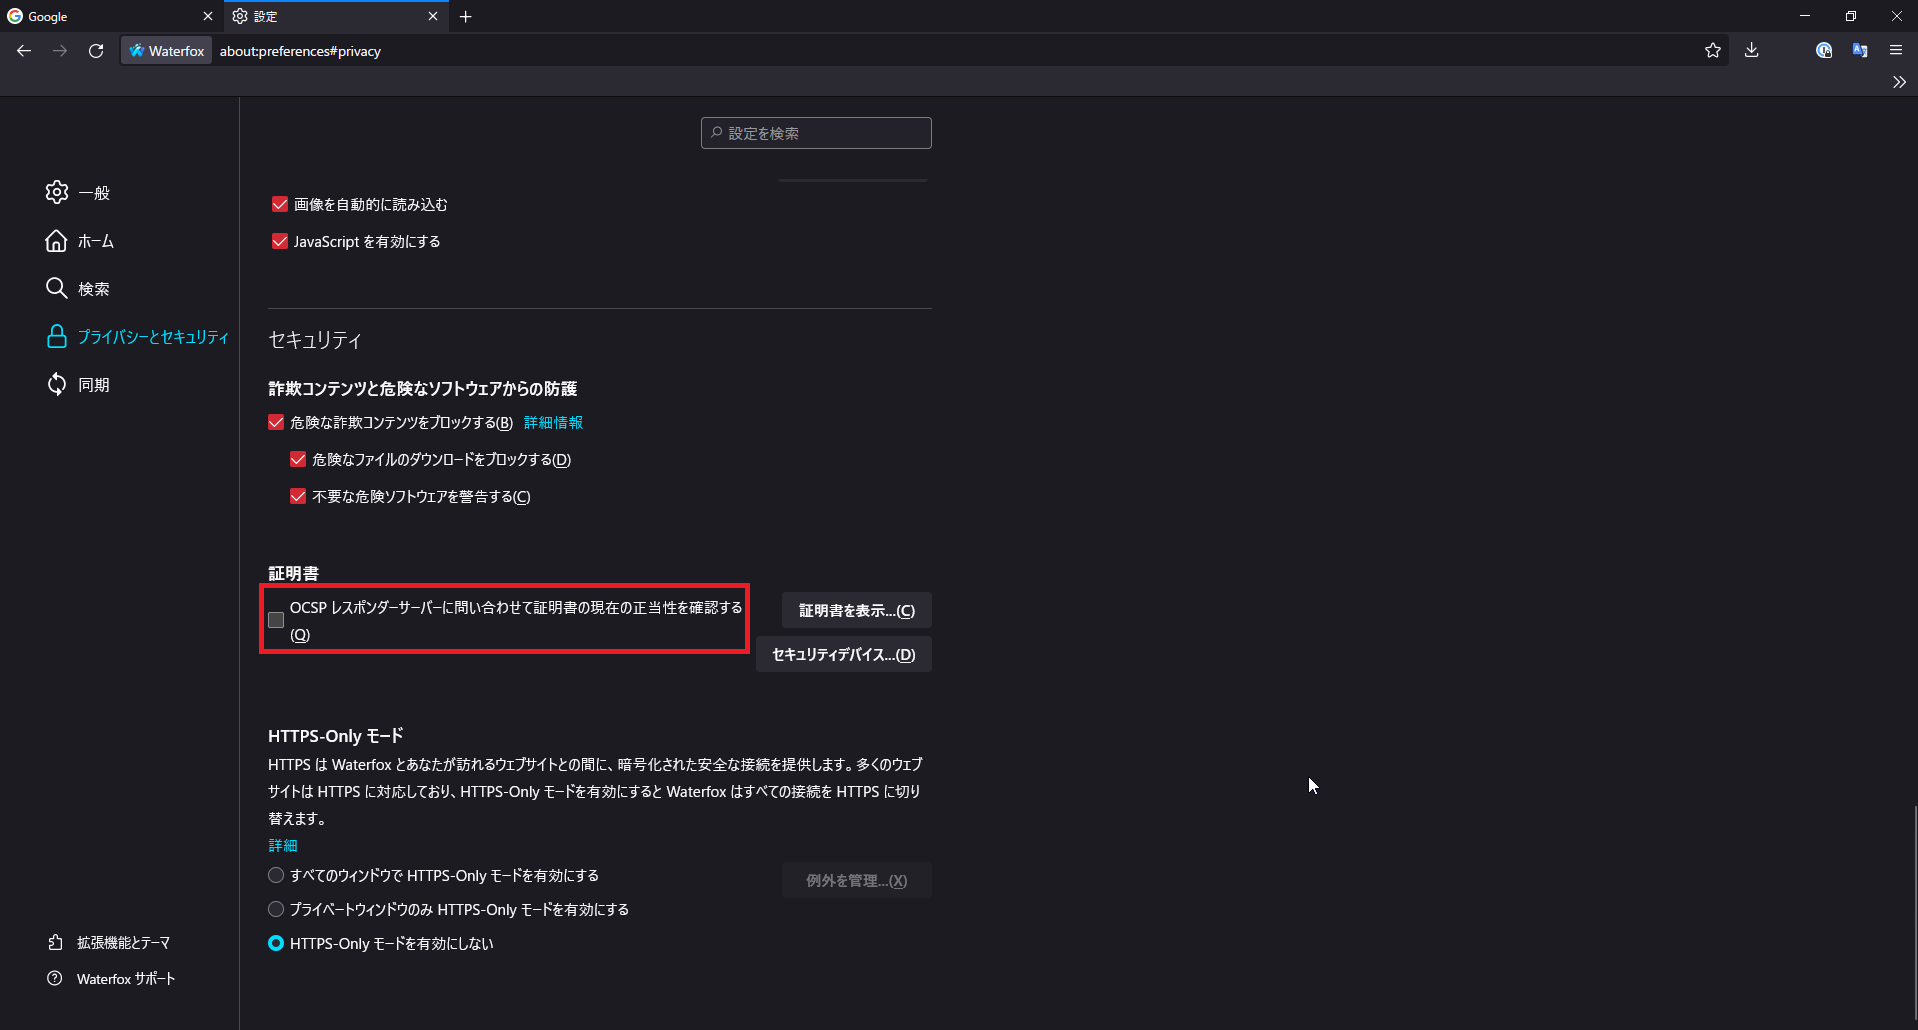Open 詳細情報 link for deceptive content
1918x1030 pixels.
click(553, 423)
